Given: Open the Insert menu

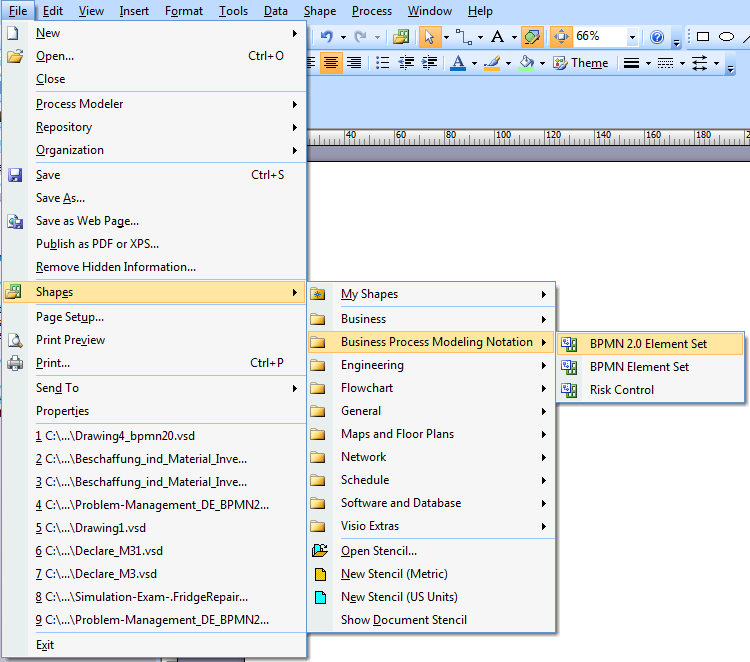Looking at the screenshot, I should (134, 11).
